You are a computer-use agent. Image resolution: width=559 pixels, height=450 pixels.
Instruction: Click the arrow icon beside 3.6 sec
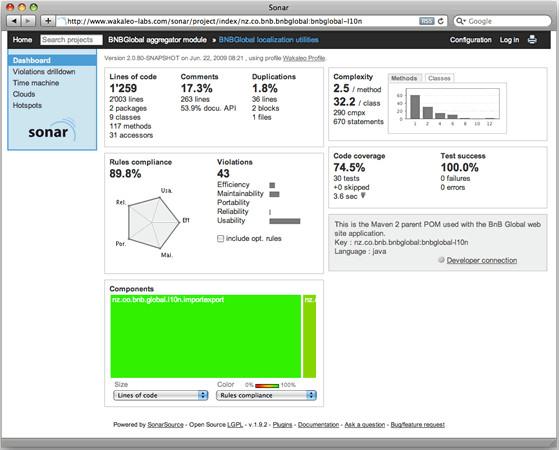[363, 195]
